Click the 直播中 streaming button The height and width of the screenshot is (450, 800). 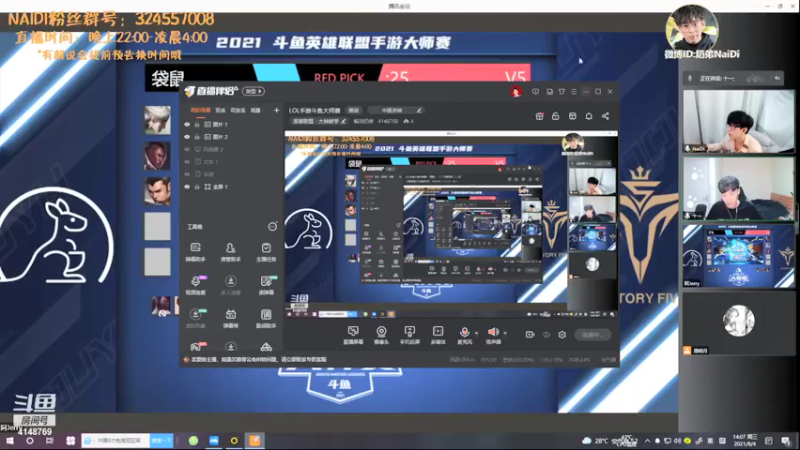tap(592, 335)
